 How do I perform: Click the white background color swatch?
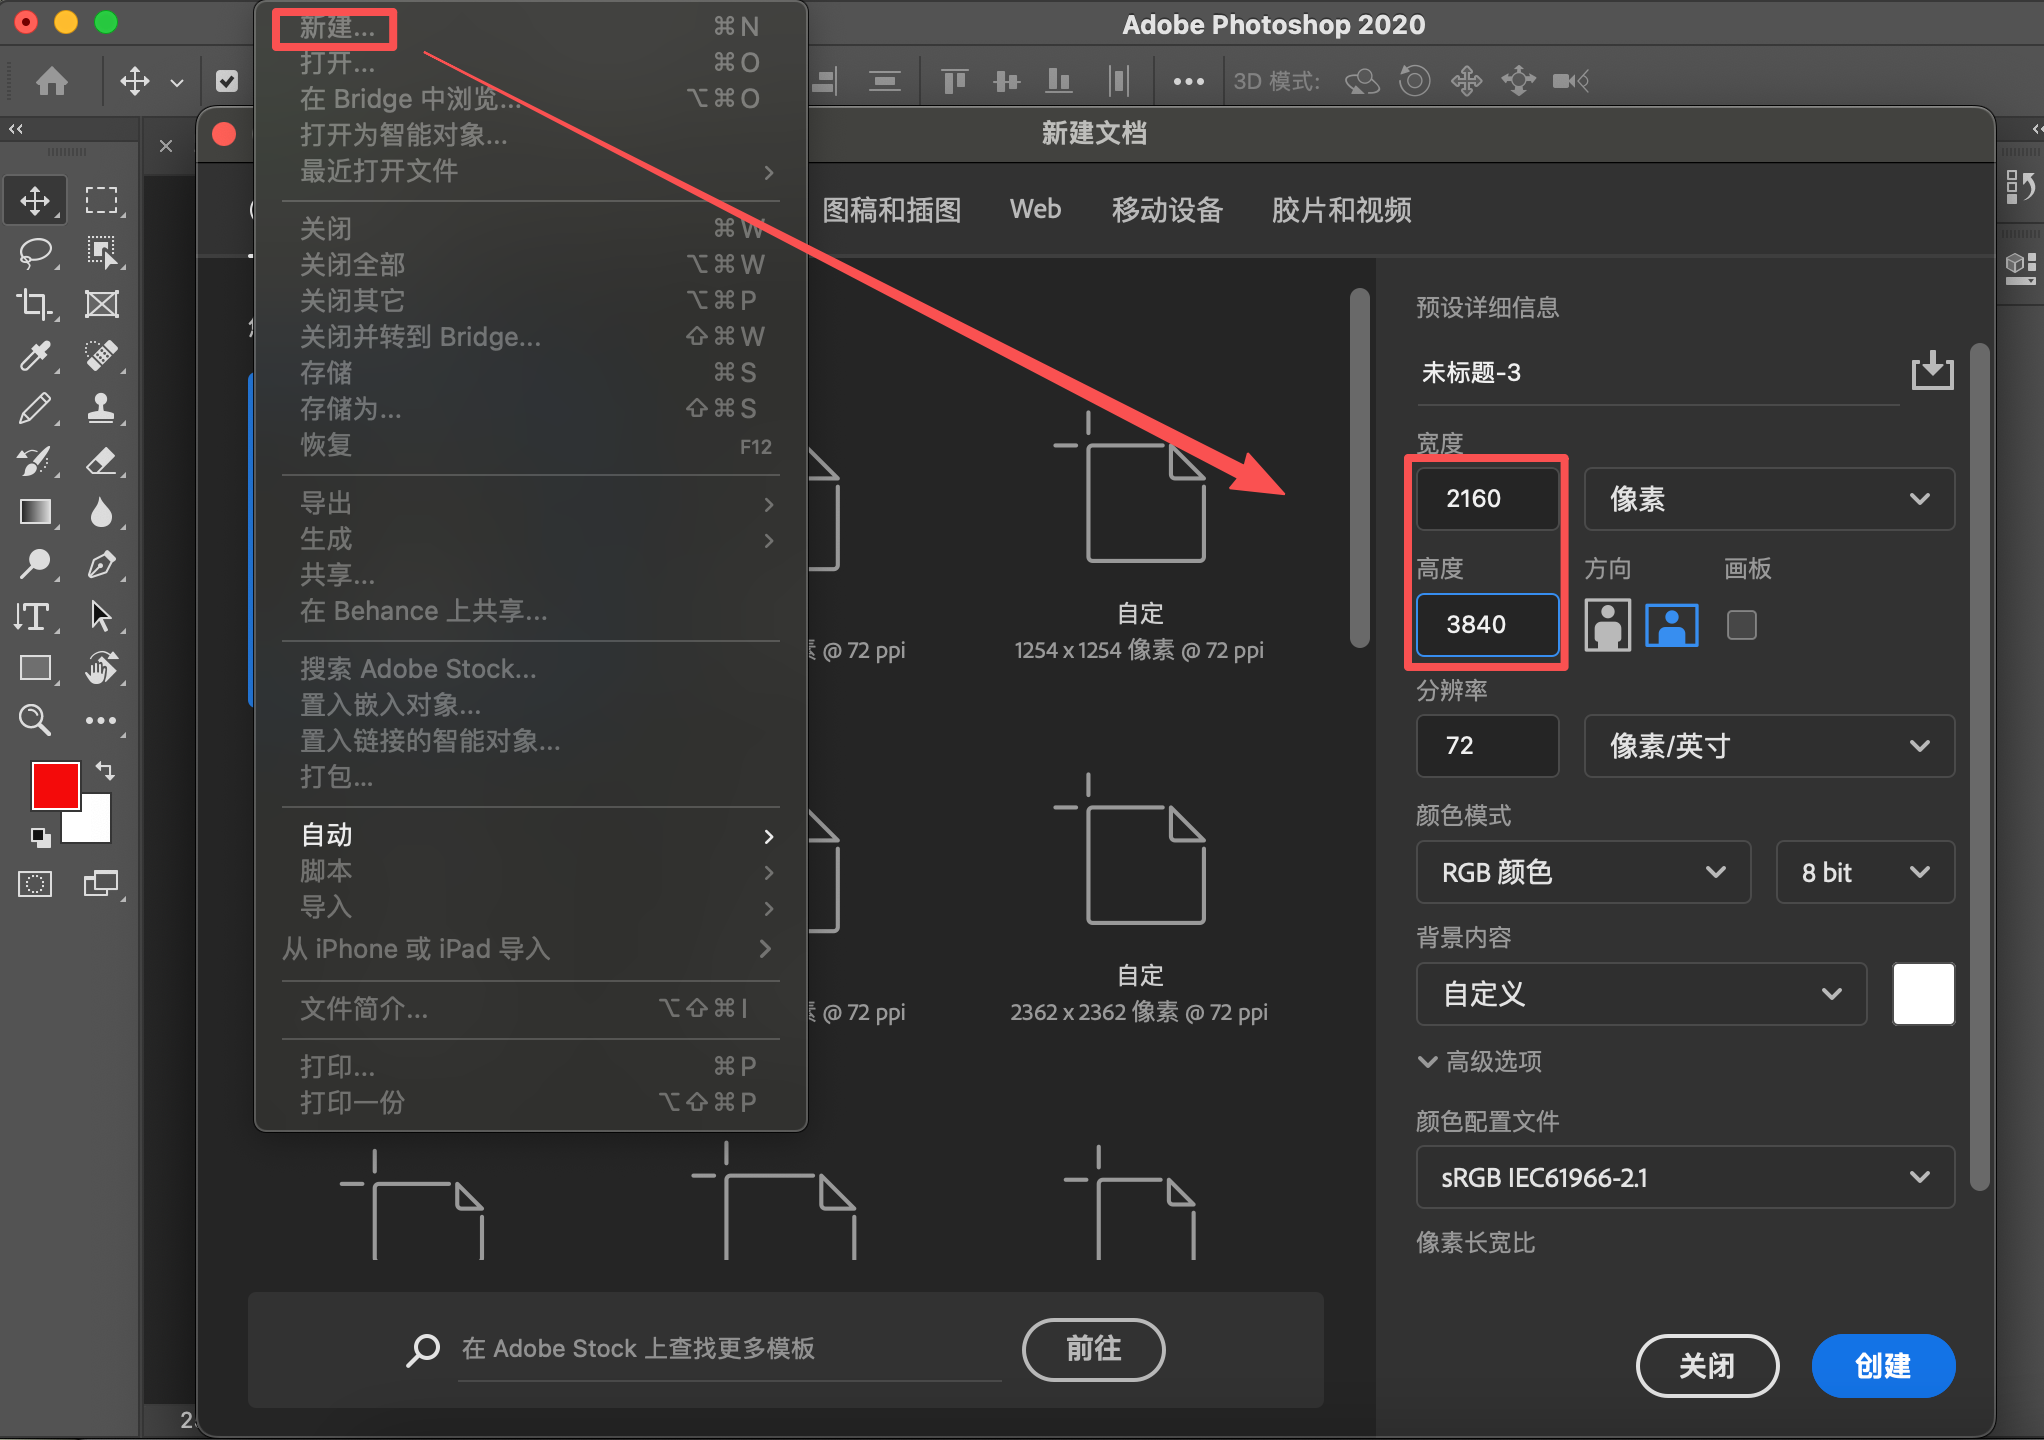click(x=1923, y=994)
